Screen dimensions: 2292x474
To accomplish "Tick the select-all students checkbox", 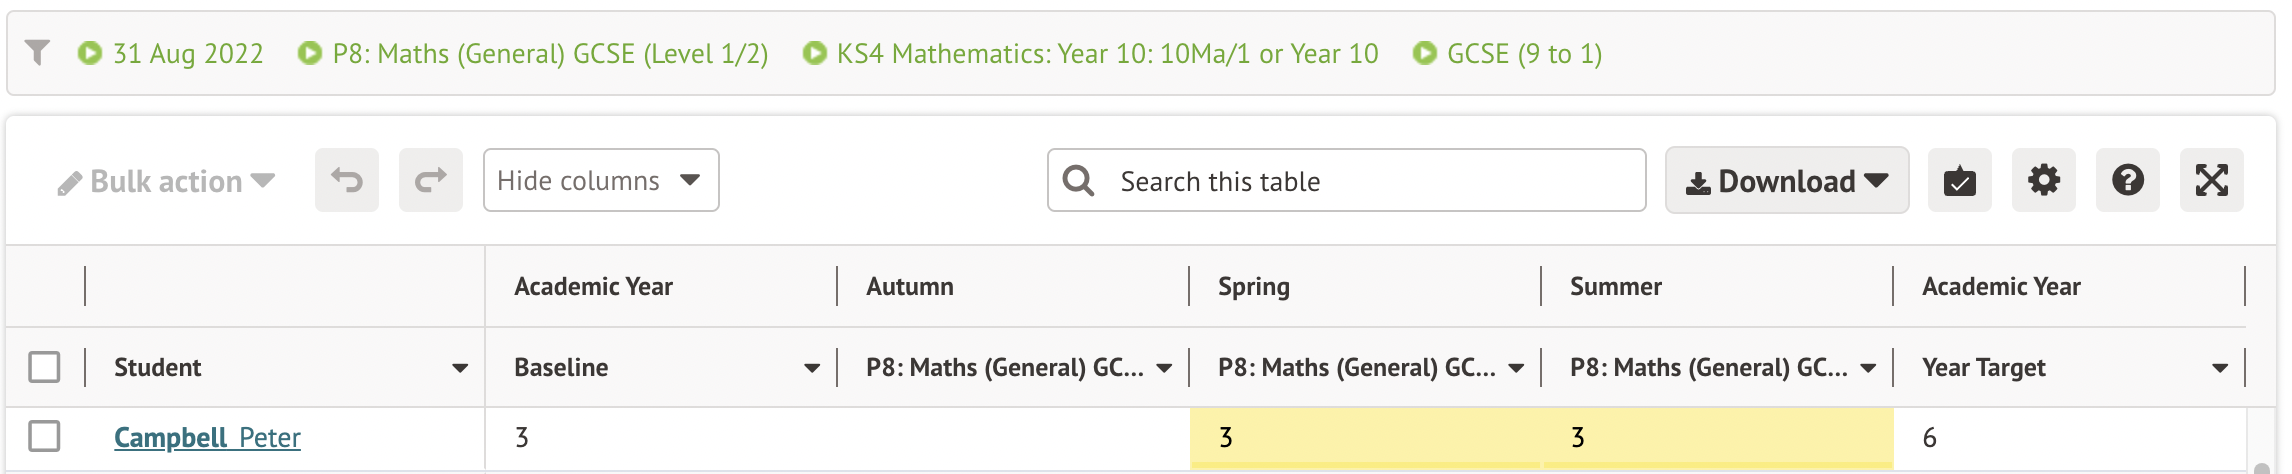I will 44,367.
